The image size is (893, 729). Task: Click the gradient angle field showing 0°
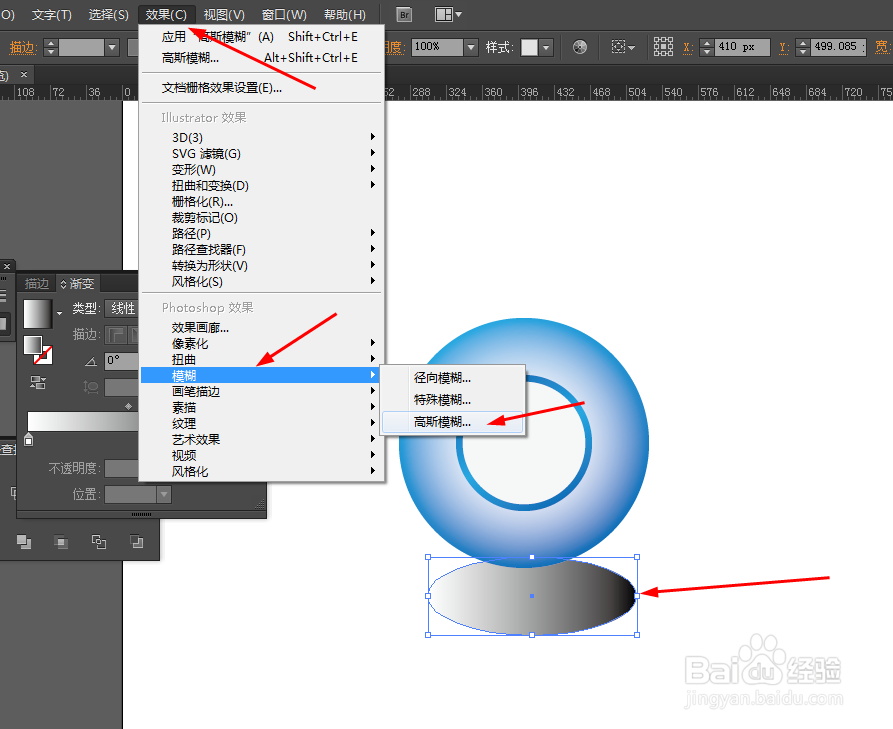(x=122, y=361)
